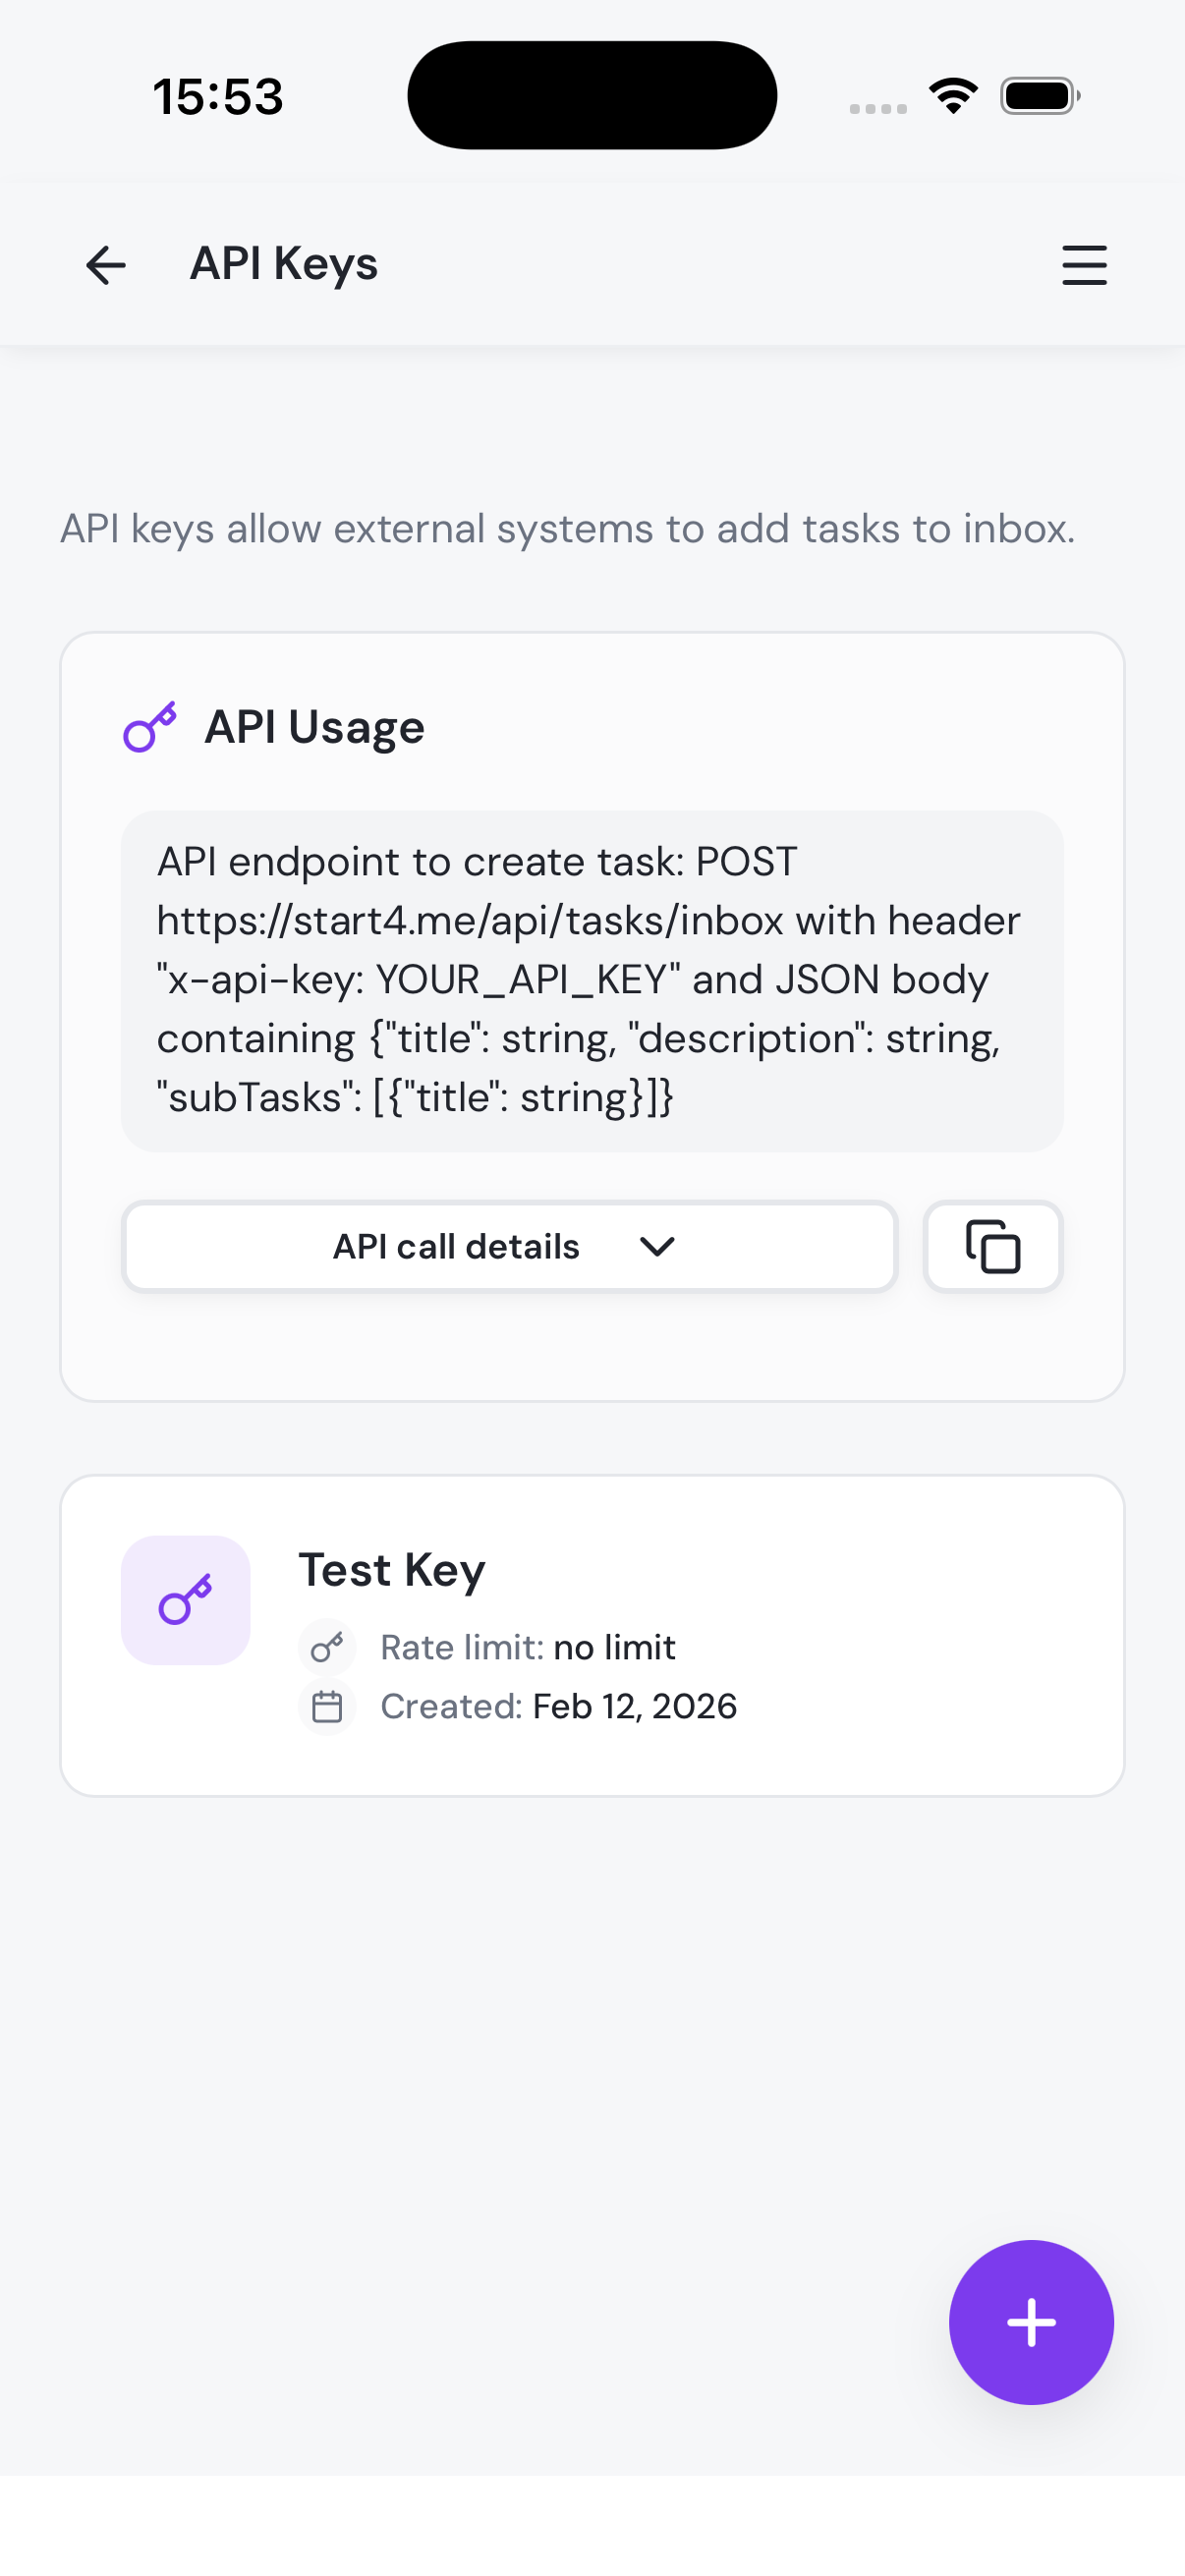1185x2576 pixels.
Task: Click the API Usage heading
Action: pos(314,727)
